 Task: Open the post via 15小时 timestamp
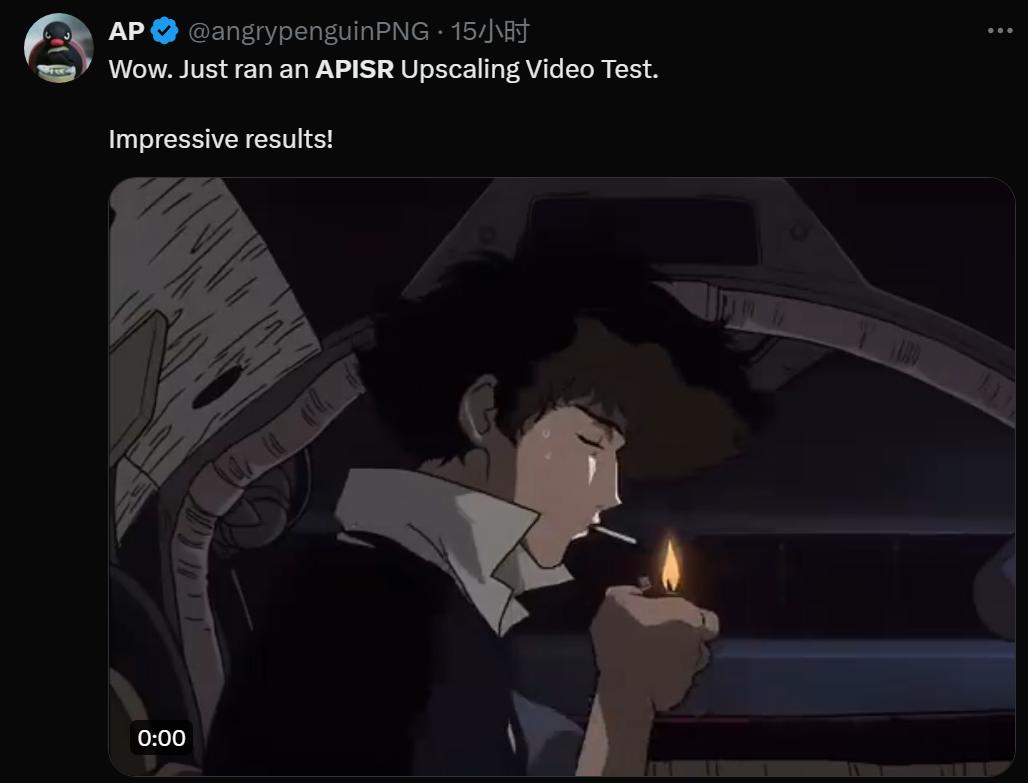tap(490, 31)
